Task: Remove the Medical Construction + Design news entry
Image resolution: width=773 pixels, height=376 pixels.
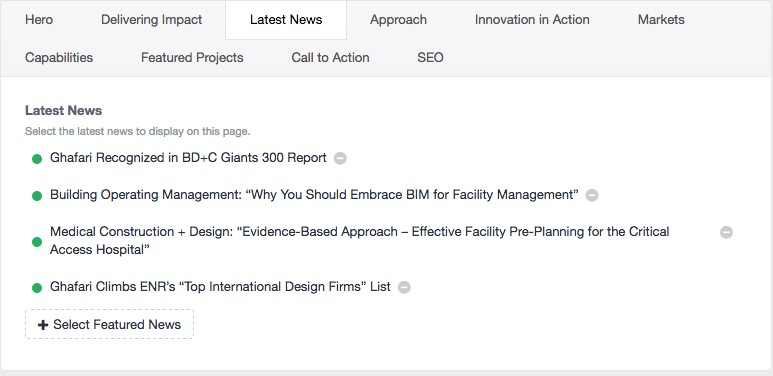Action: point(726,232)
